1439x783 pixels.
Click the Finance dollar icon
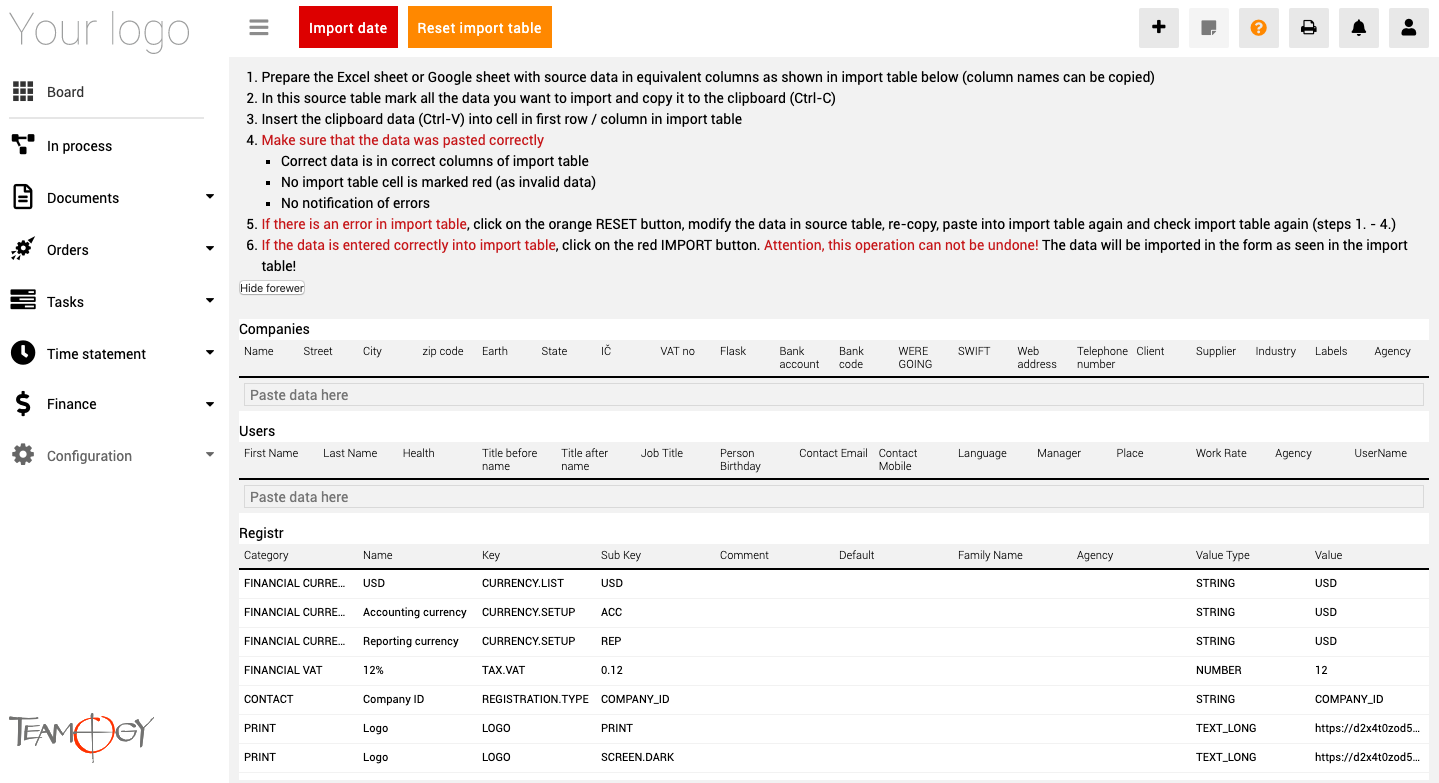pos(23,404)
